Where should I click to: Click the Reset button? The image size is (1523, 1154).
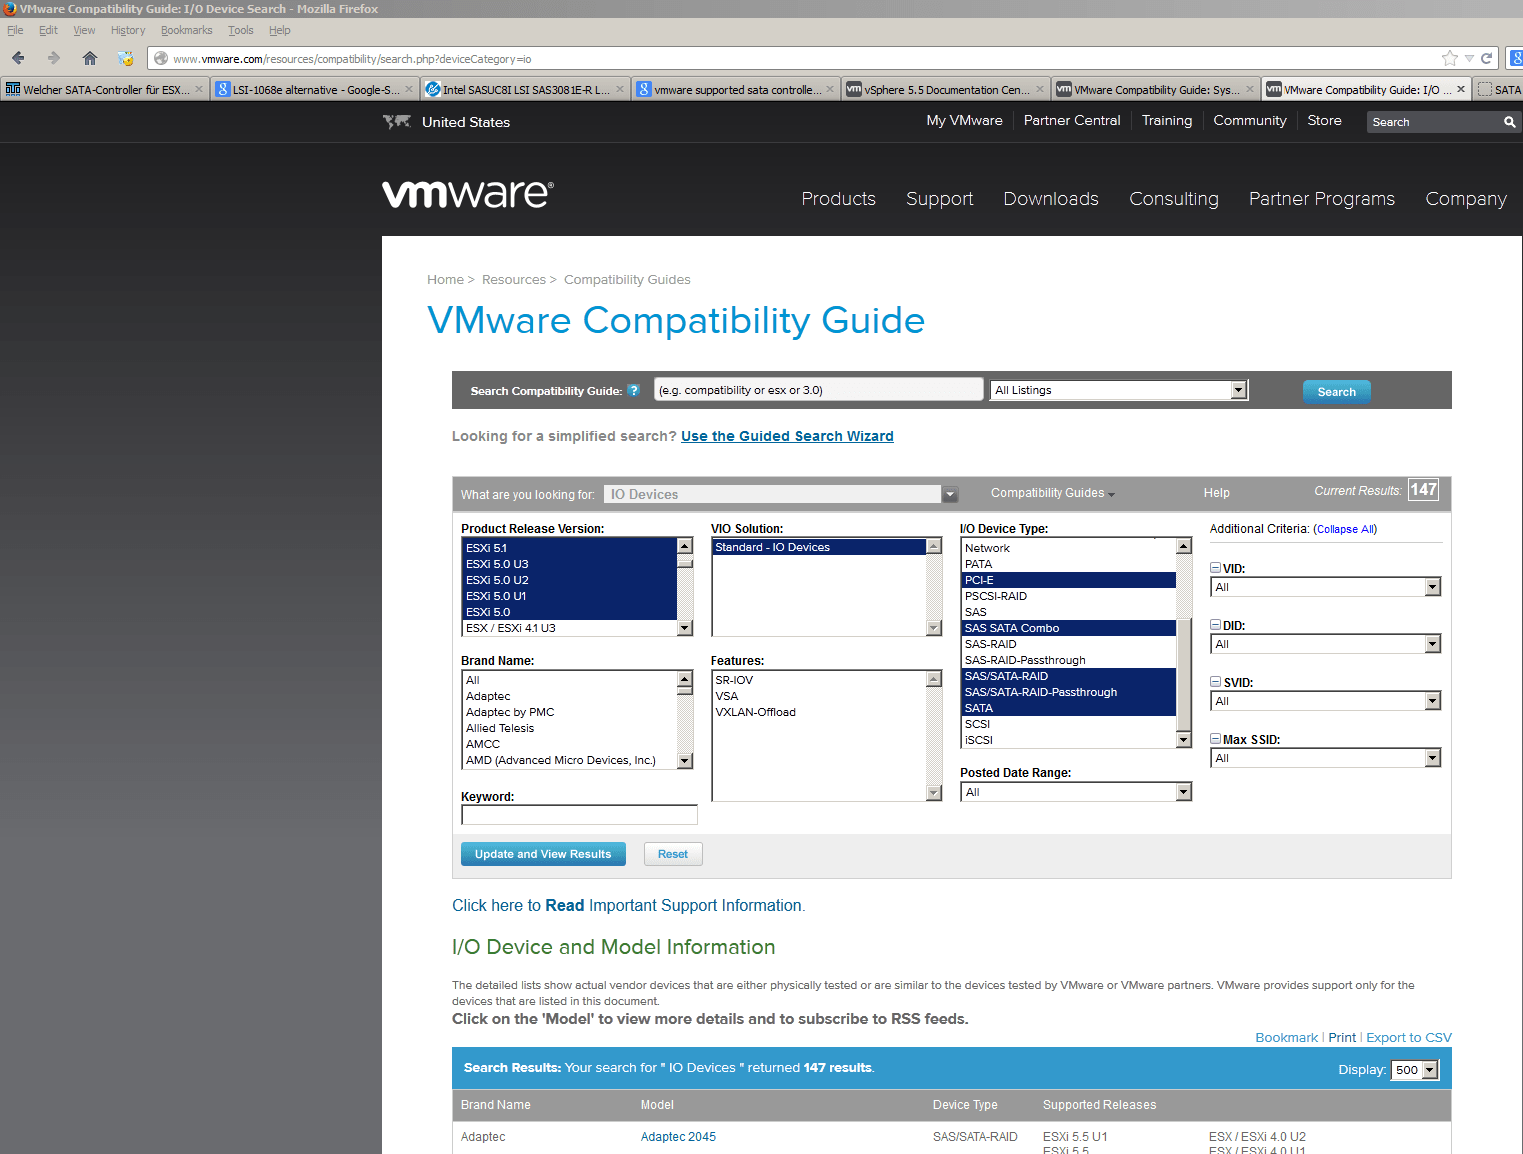673,854
